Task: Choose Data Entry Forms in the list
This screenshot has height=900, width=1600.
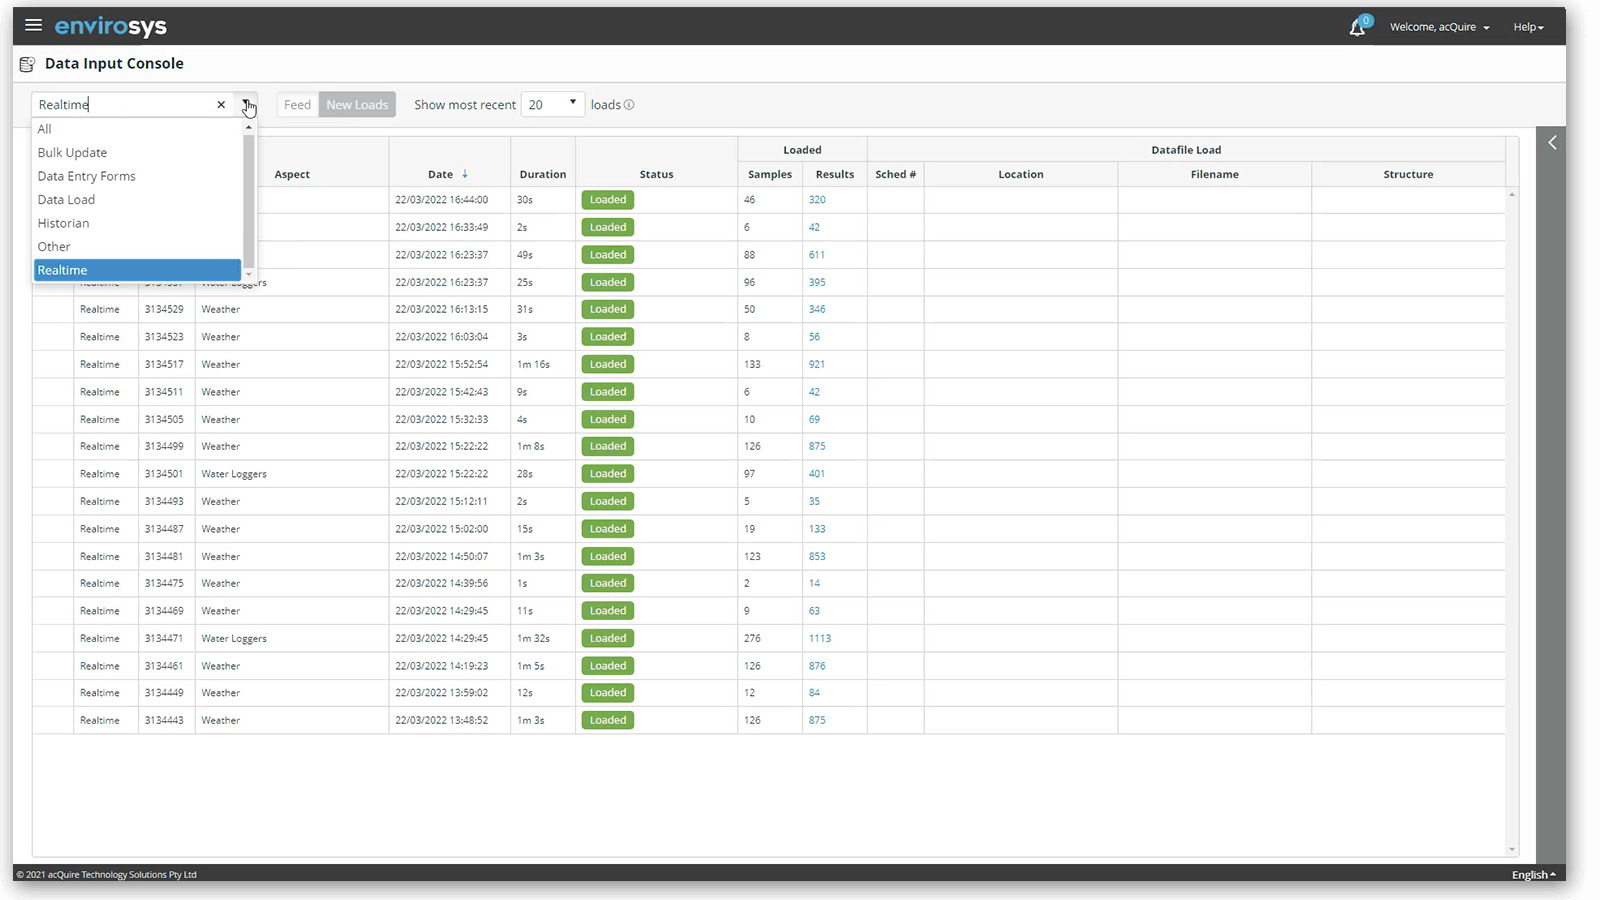Action: click(x=86, y=176)
